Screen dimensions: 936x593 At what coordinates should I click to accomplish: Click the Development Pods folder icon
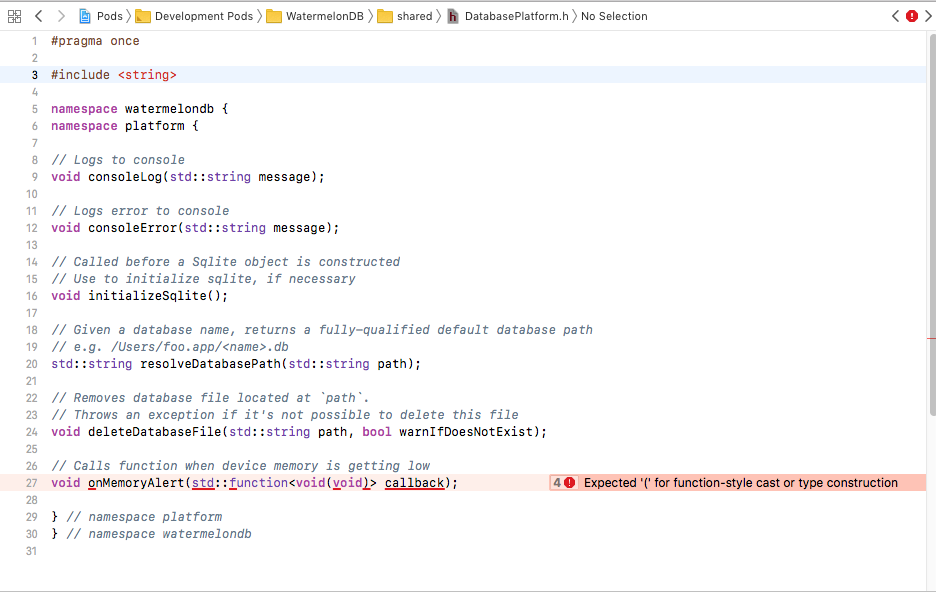pos(143,16)
